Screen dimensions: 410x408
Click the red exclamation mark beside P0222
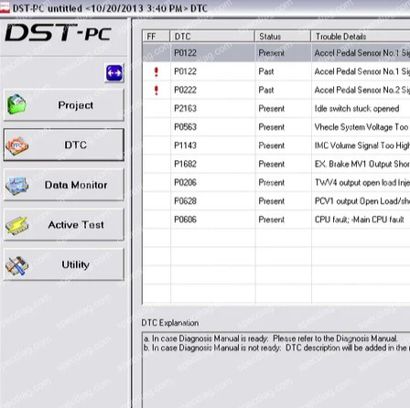[156, 90]
